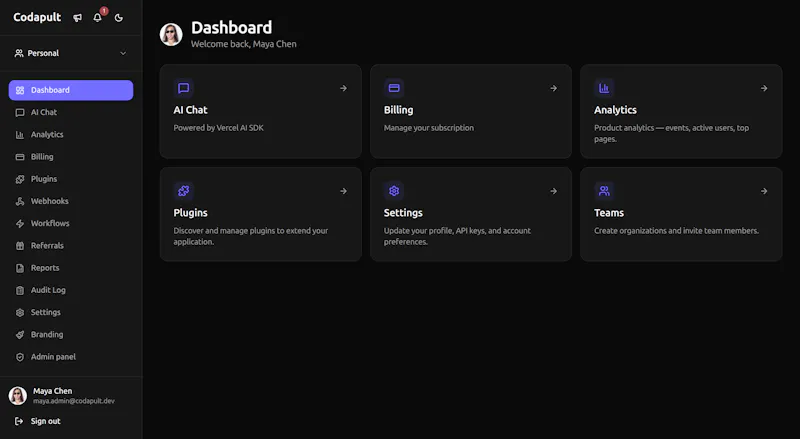This screenshot has height=439, width=800.
Task: Click the Admin panel shield icon
Action: tap(20, 357)
